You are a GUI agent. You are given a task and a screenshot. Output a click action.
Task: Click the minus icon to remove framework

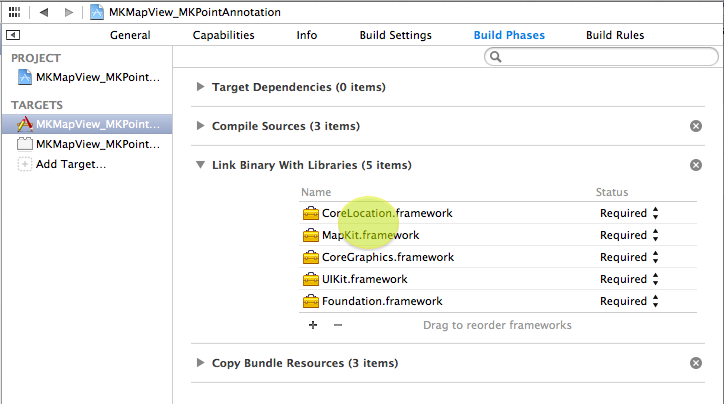(x=337, y=325)
